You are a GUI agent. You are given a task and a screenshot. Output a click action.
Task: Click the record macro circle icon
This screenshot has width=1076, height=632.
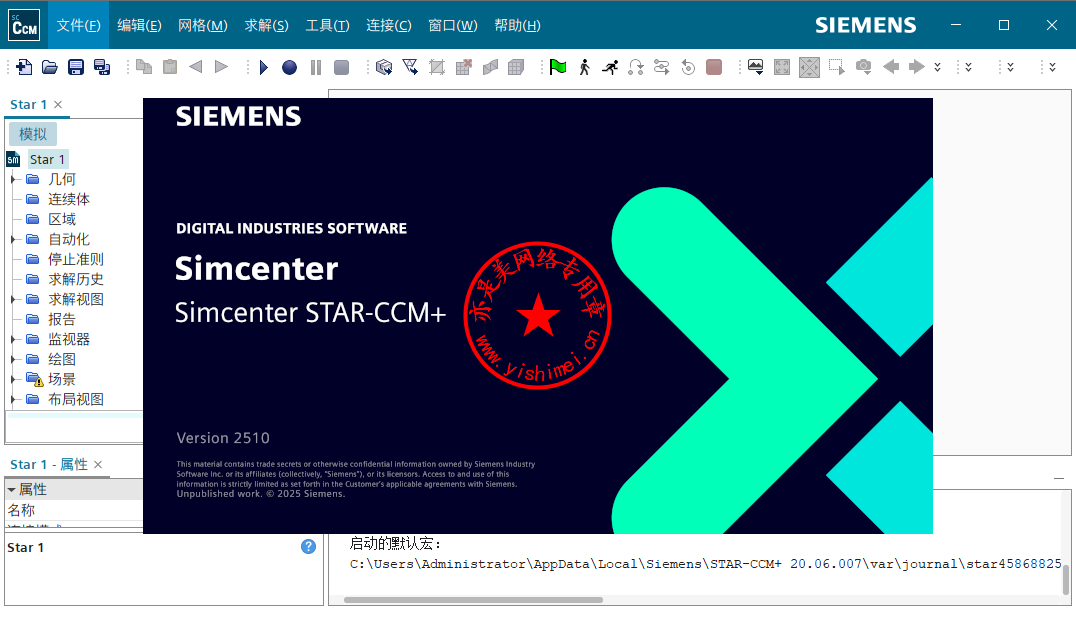click(x=289, y=67)
